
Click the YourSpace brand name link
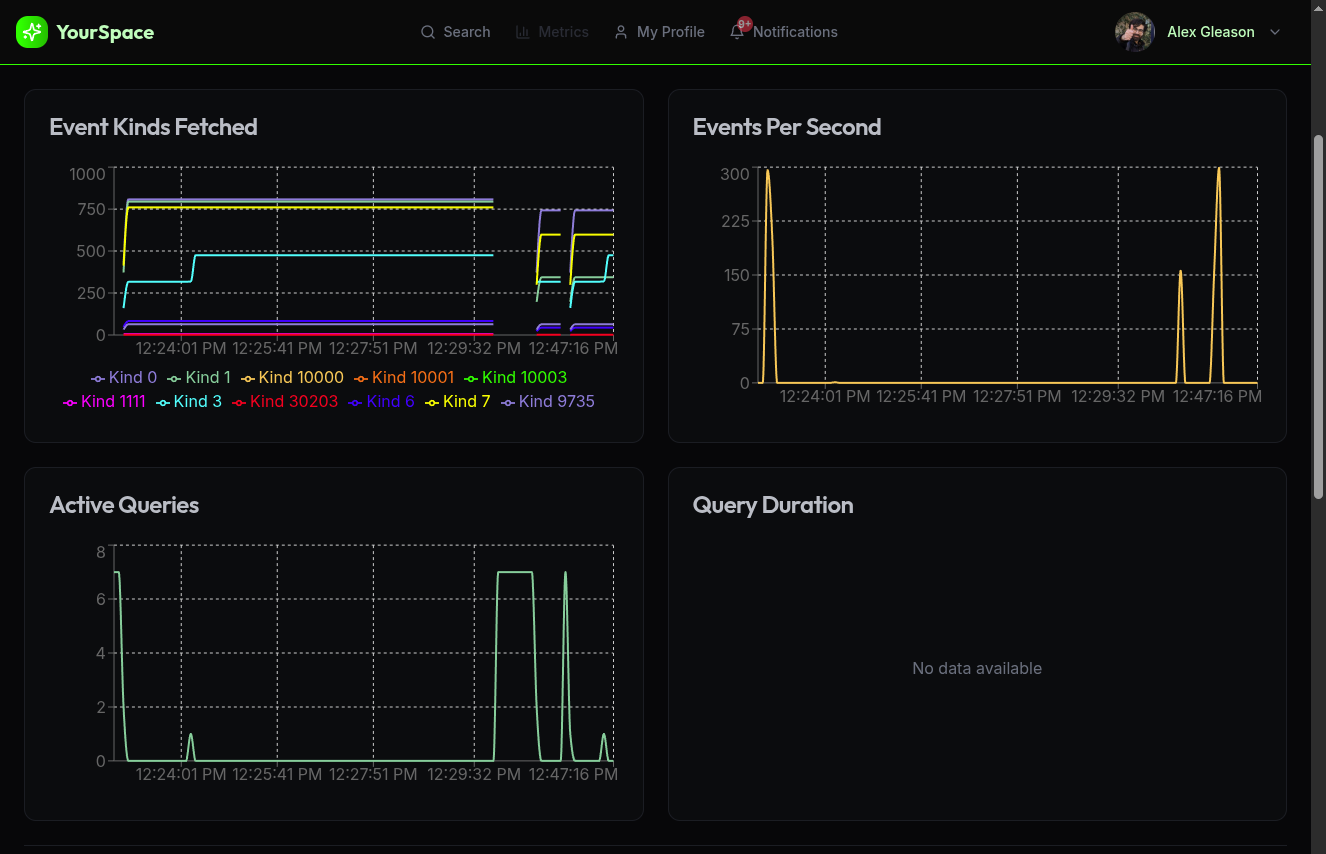coord(105,32)
